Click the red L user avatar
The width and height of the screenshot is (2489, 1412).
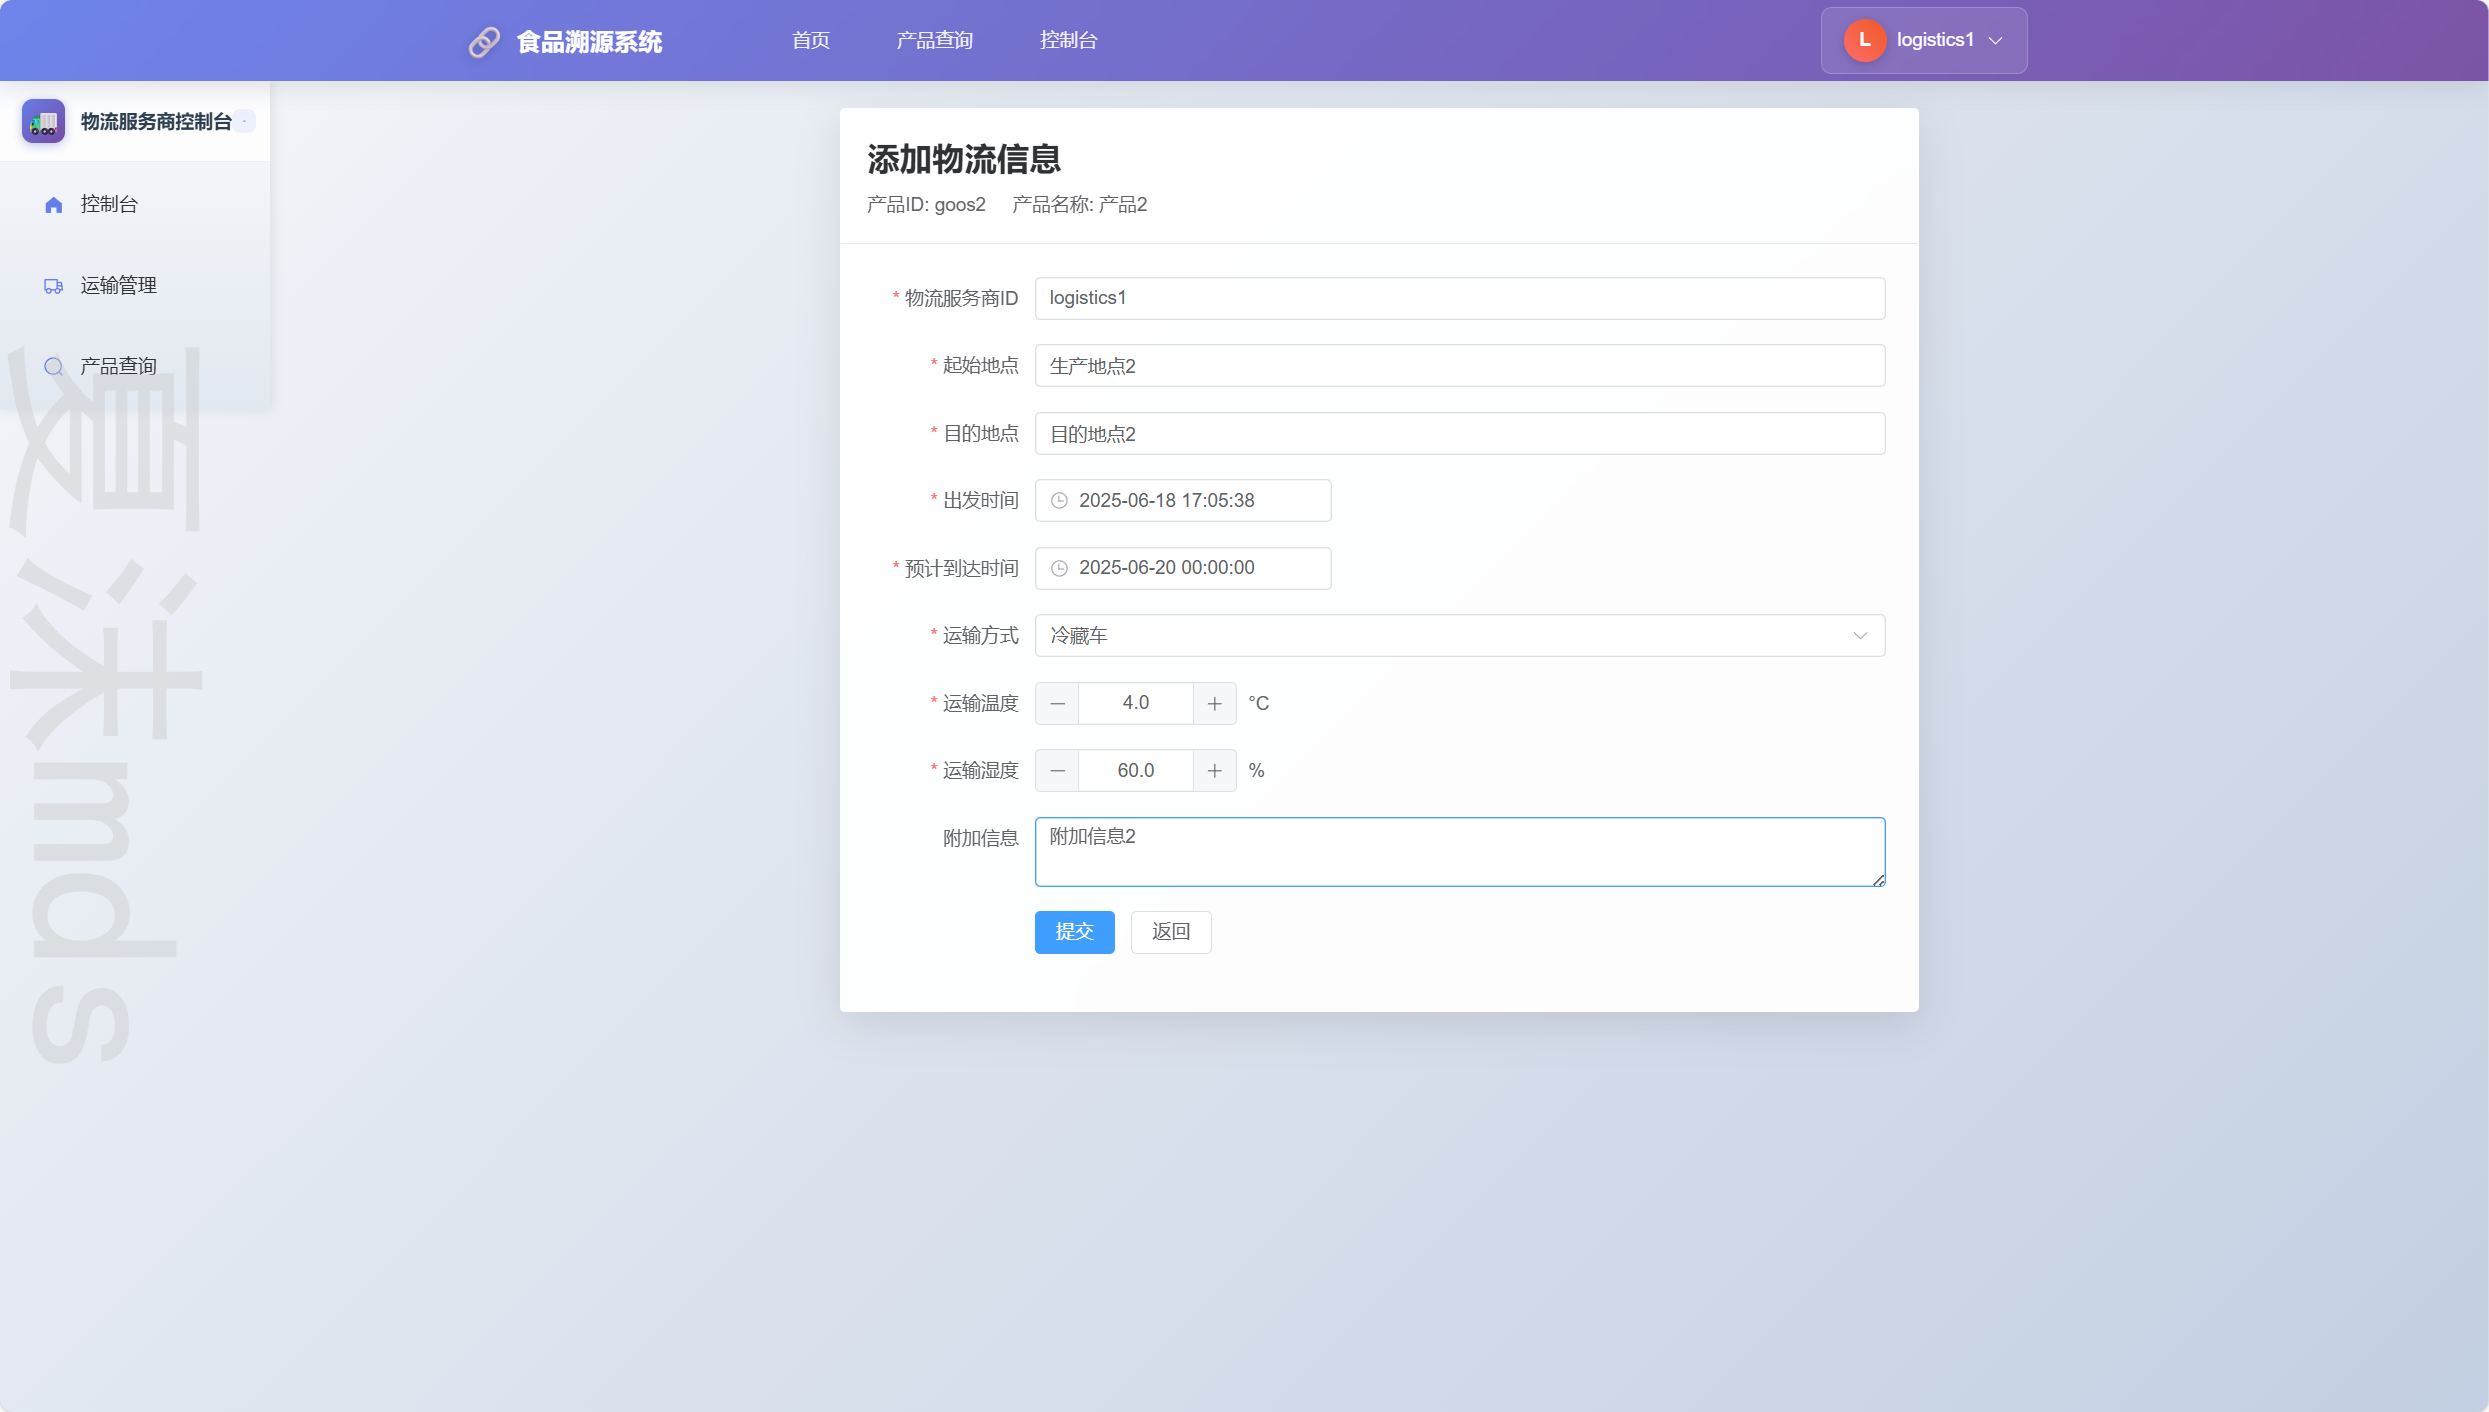[1864, 40]
